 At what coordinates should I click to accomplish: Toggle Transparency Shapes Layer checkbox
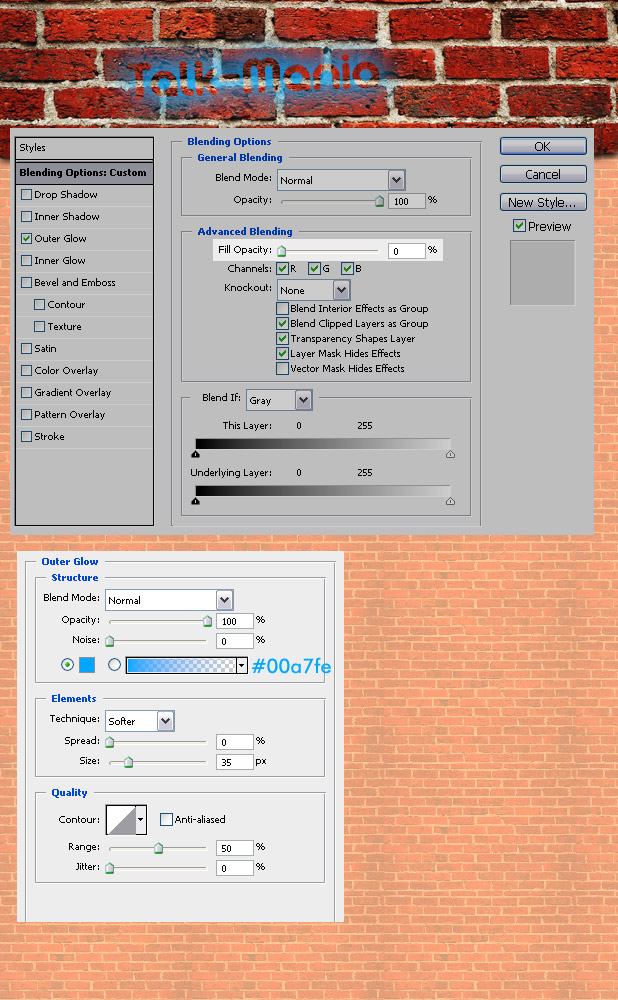click(283, 339)
